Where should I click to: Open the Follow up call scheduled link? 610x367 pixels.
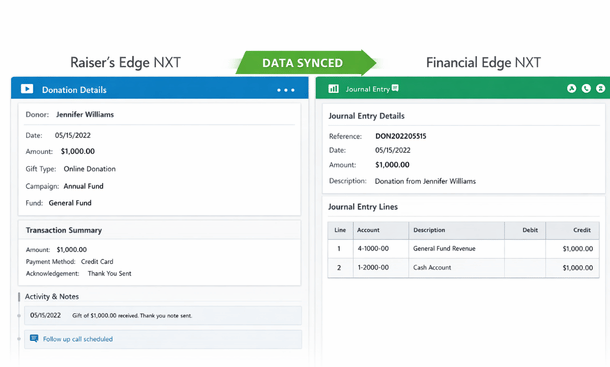78,339
